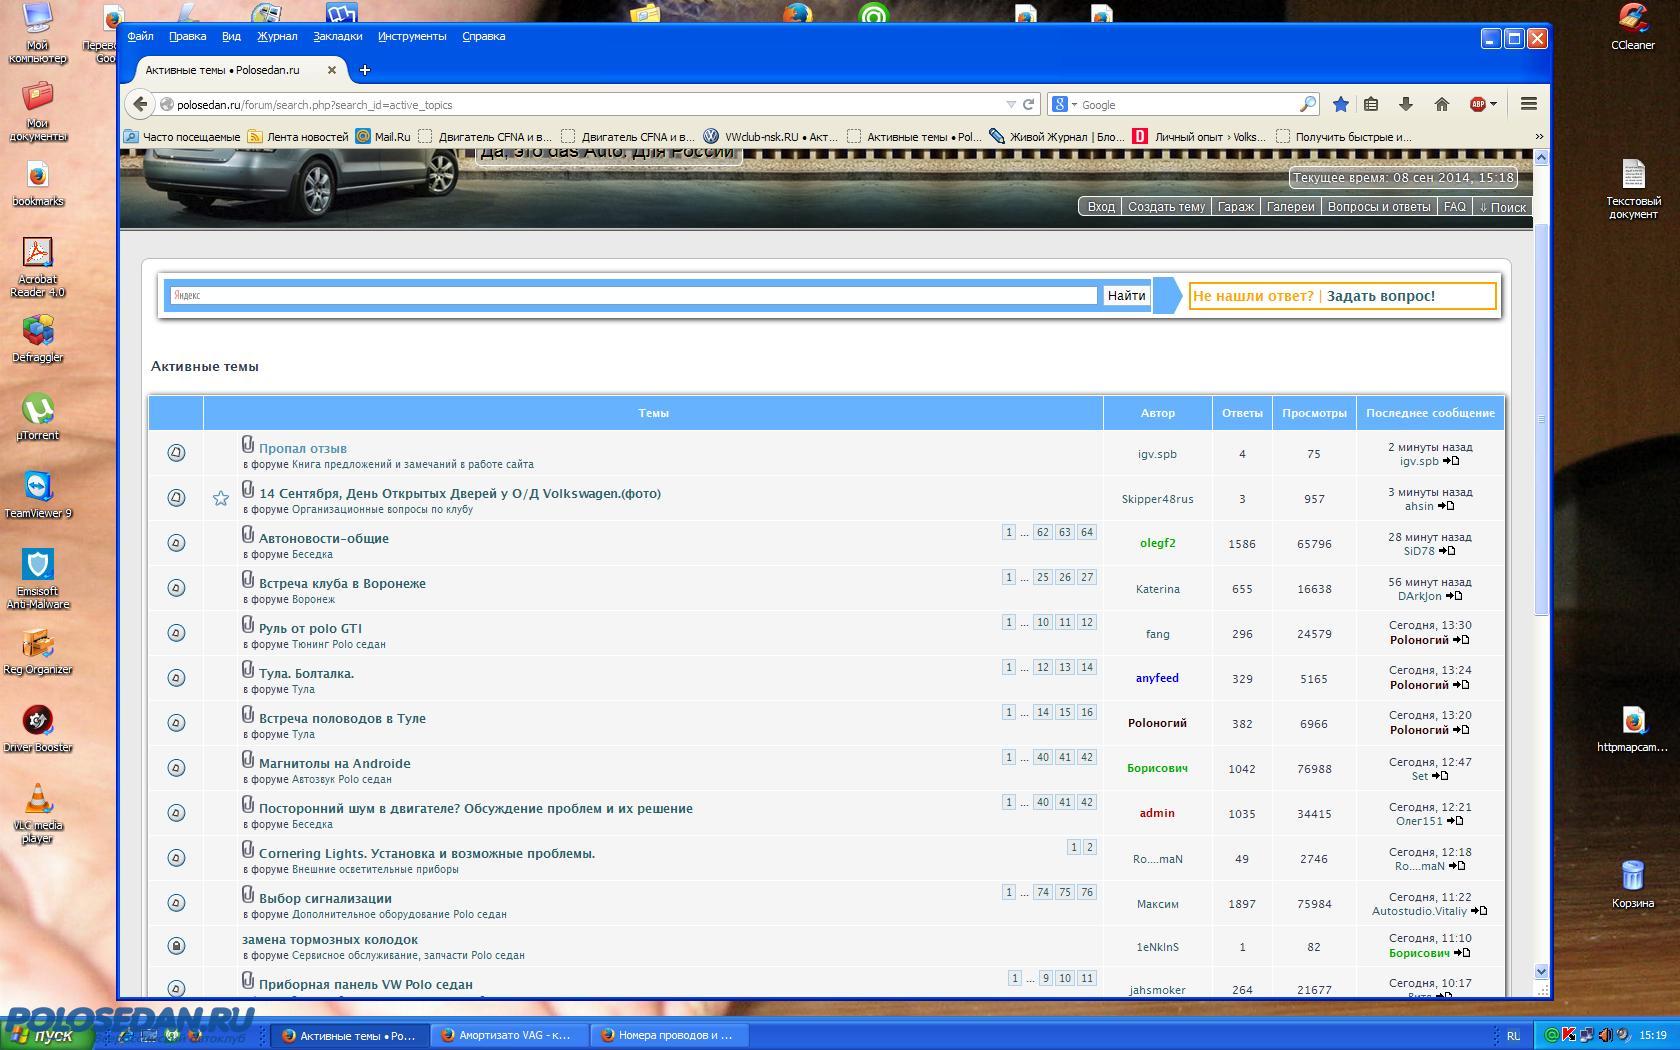
Task: Open the Firefox hamburger menu
Action: click(1528, 104)
